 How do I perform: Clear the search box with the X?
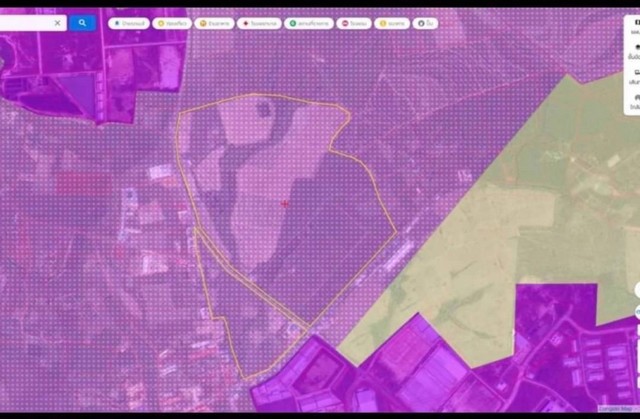[x=57, y=22]
